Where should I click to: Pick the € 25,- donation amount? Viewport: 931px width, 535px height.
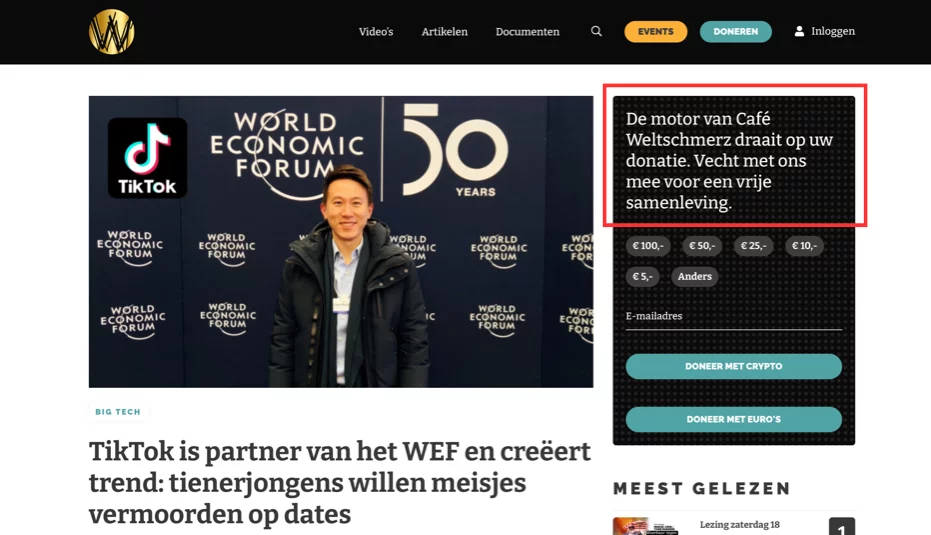click(753, 246)
